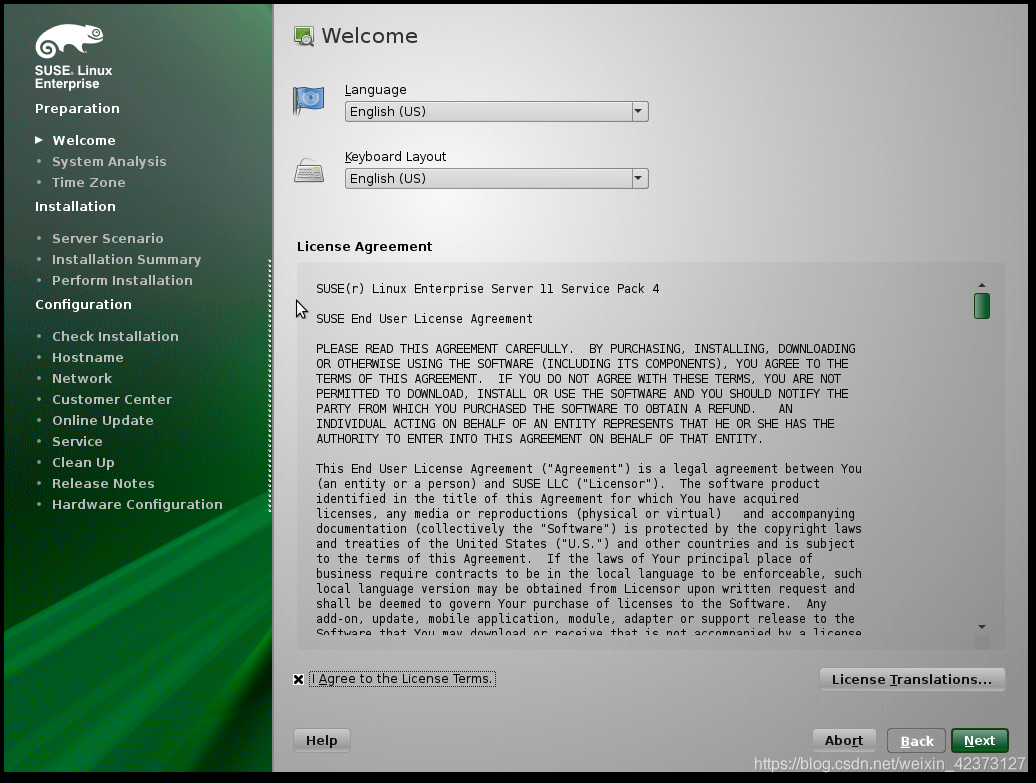1036x783 pixels.
Task: Click the arrow marker beside Welcome step
Action: click(39, 140)
